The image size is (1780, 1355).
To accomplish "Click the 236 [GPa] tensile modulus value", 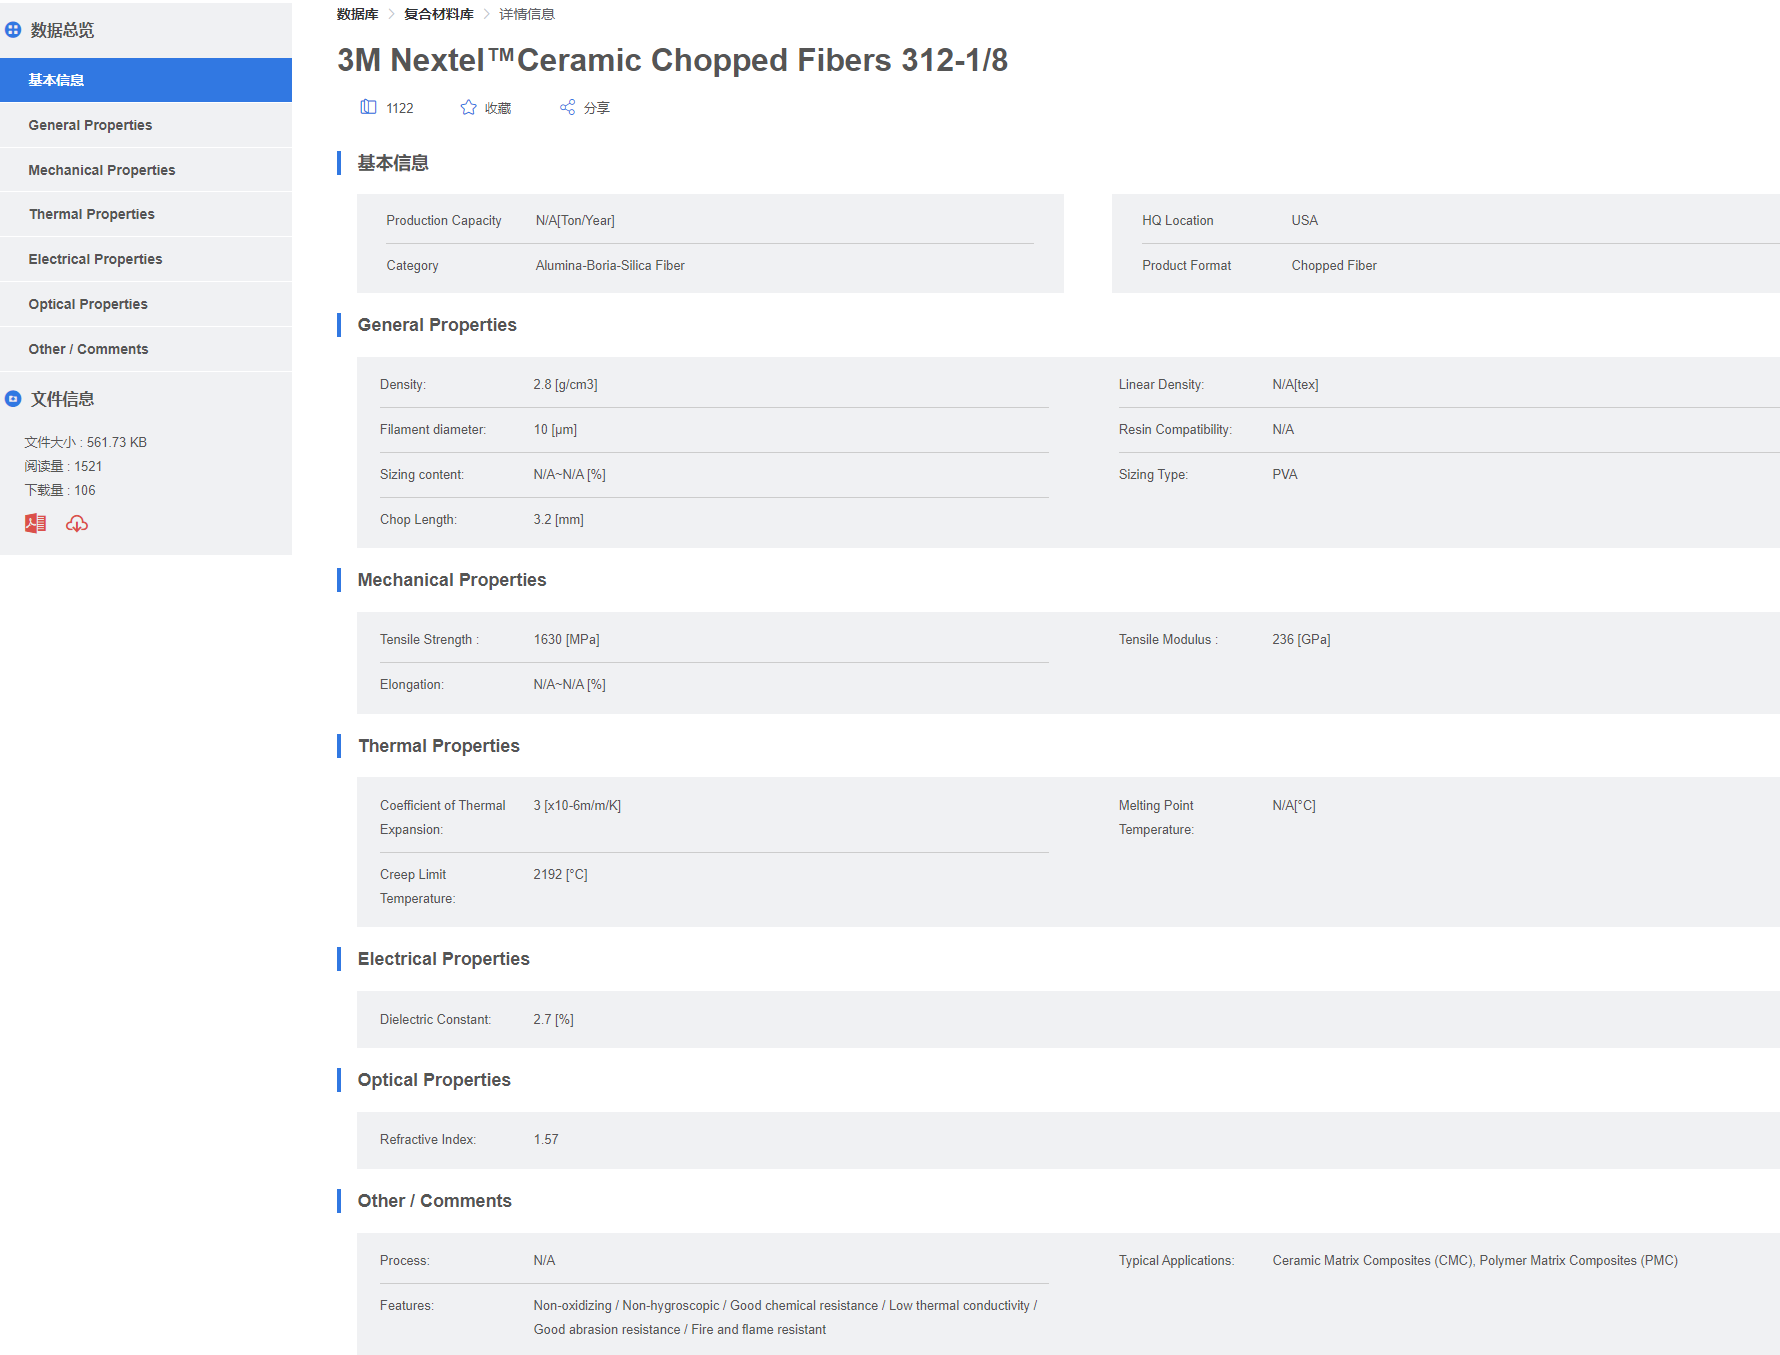I will [1301, 640].
